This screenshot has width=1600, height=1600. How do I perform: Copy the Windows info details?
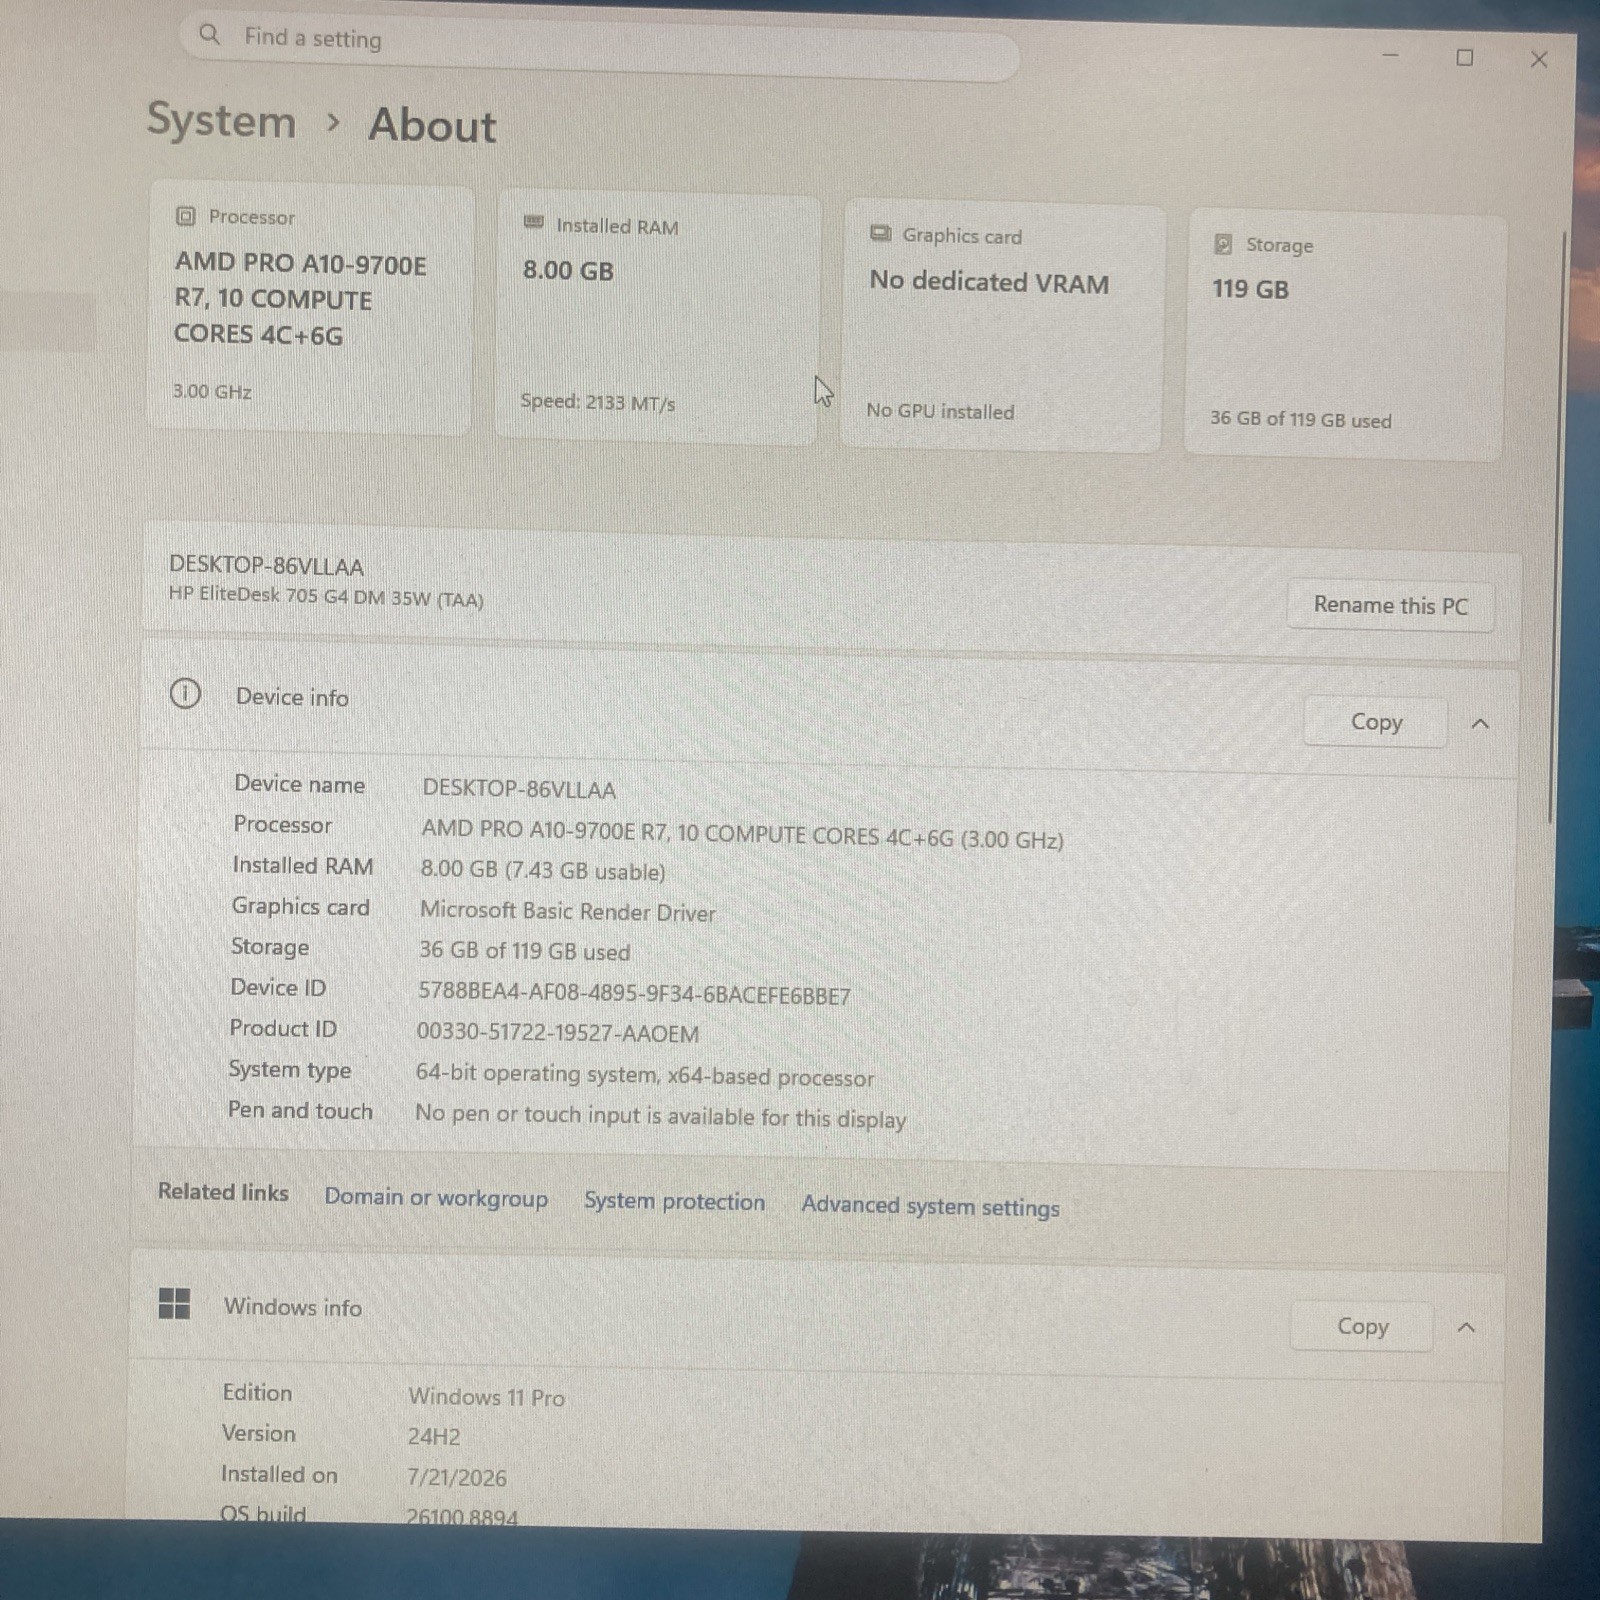coord(1362,1326)
